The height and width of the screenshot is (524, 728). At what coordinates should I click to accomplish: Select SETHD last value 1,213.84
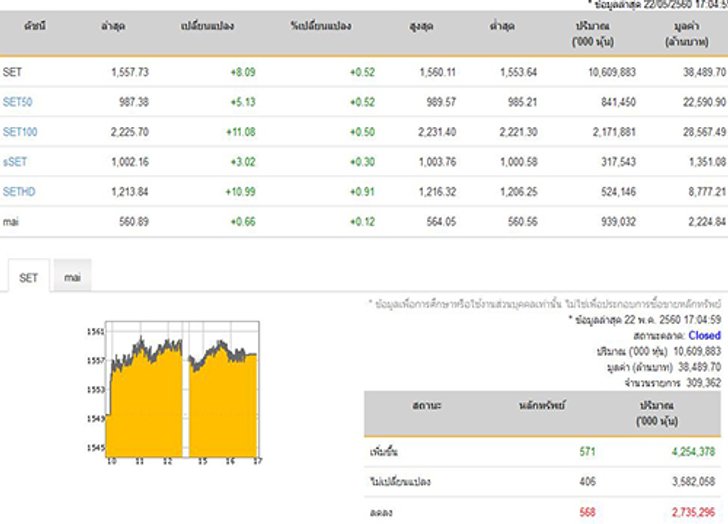click(x=130, y=191)
